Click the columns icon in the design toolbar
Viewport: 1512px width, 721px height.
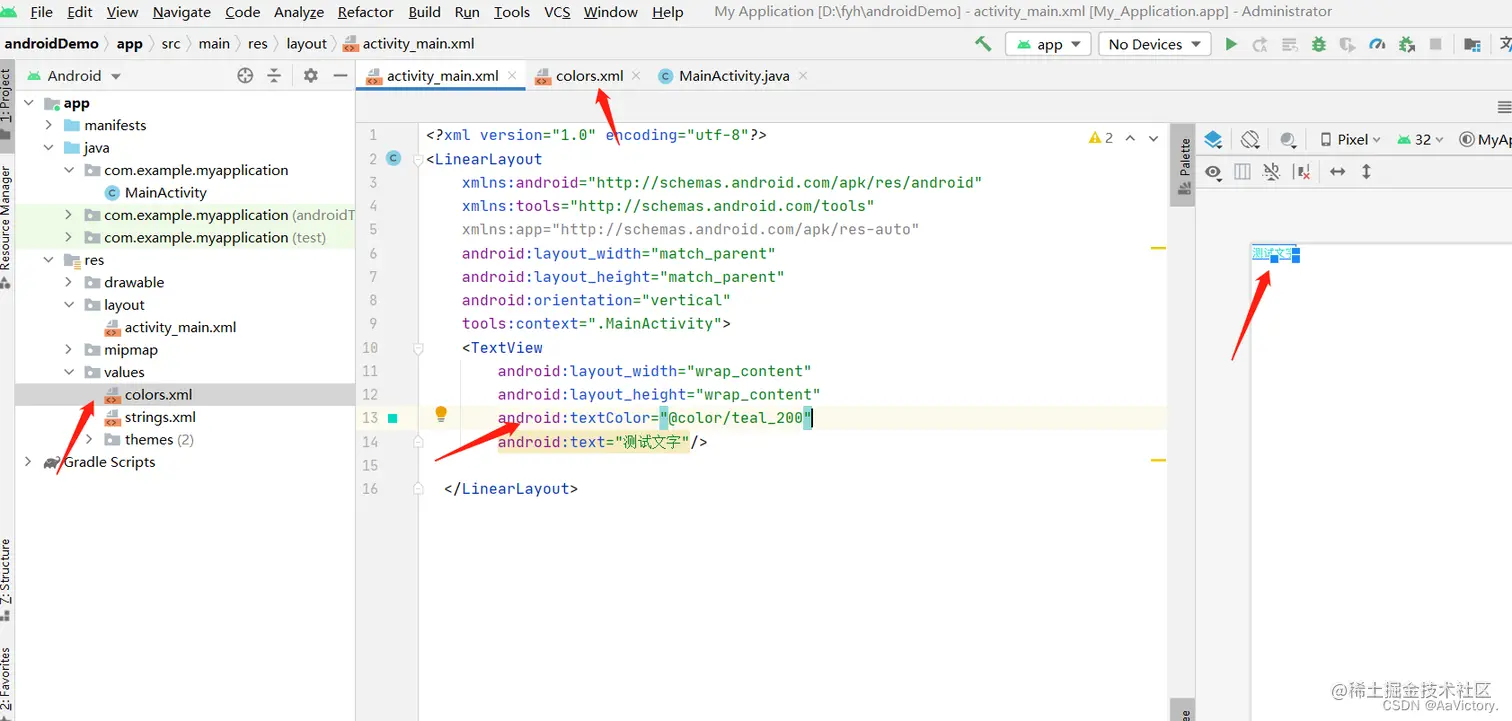click(1242, 172)
